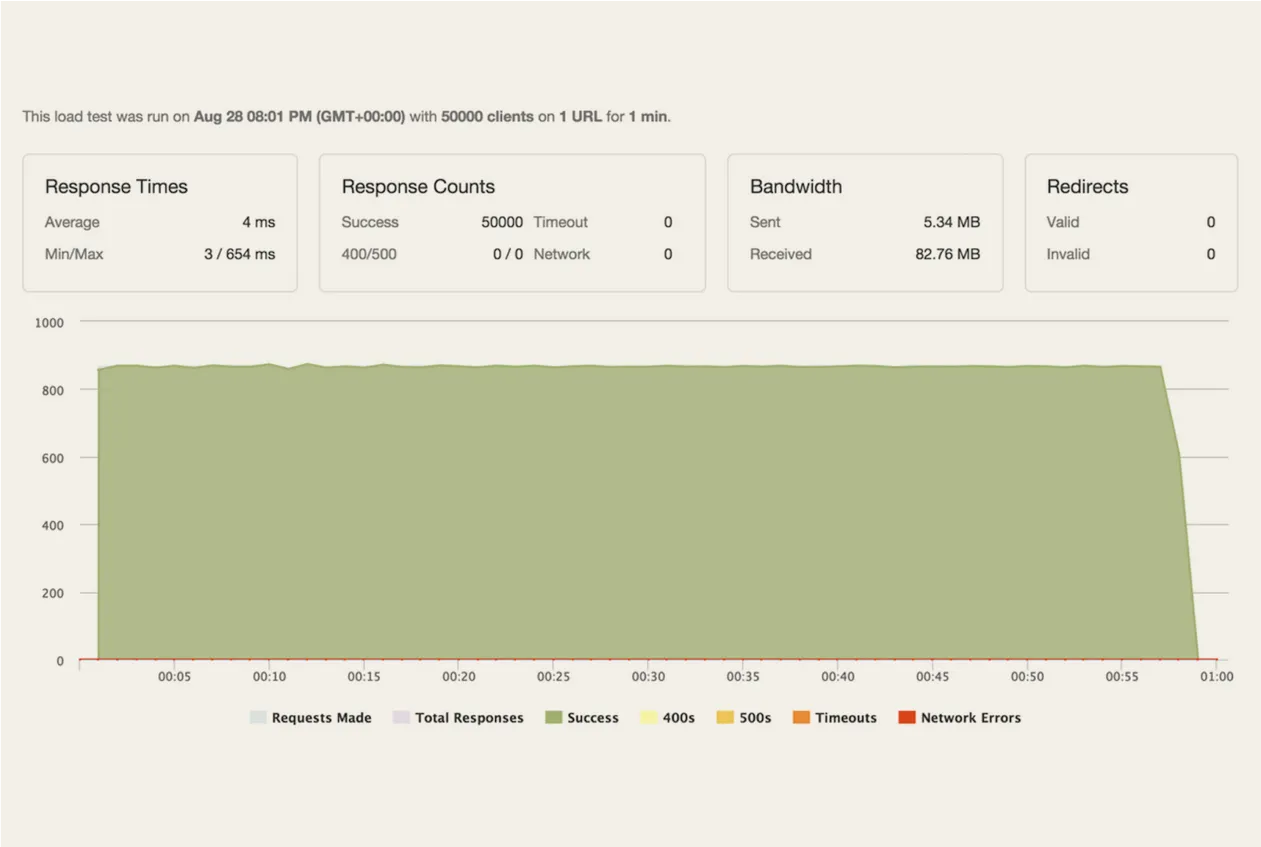Toggle the Total Responses legend swatch
The width and height of the screenshot is (1261, 847).
401,717
